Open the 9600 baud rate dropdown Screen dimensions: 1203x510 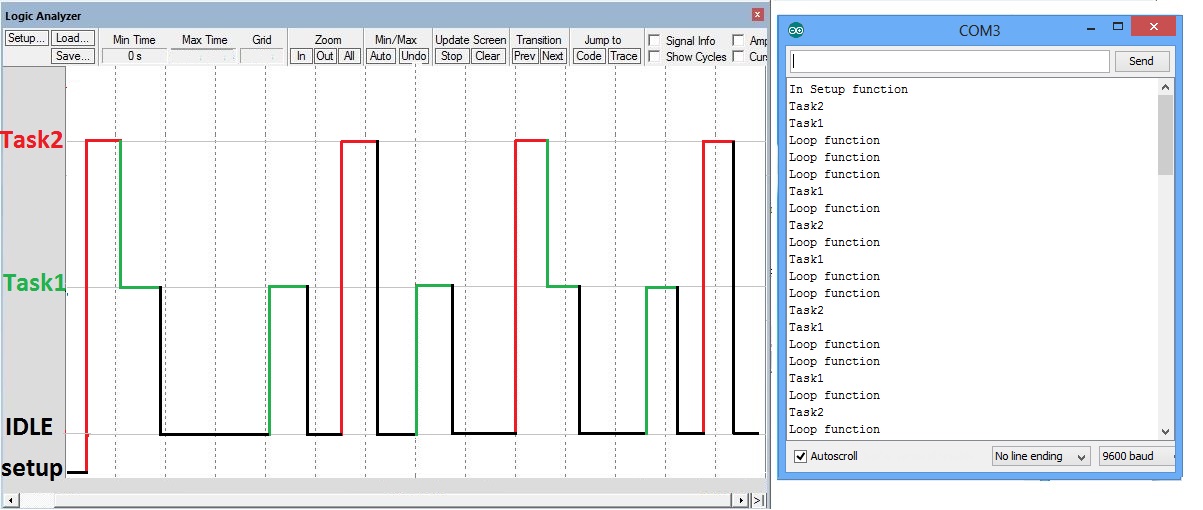coord(1133,456)
